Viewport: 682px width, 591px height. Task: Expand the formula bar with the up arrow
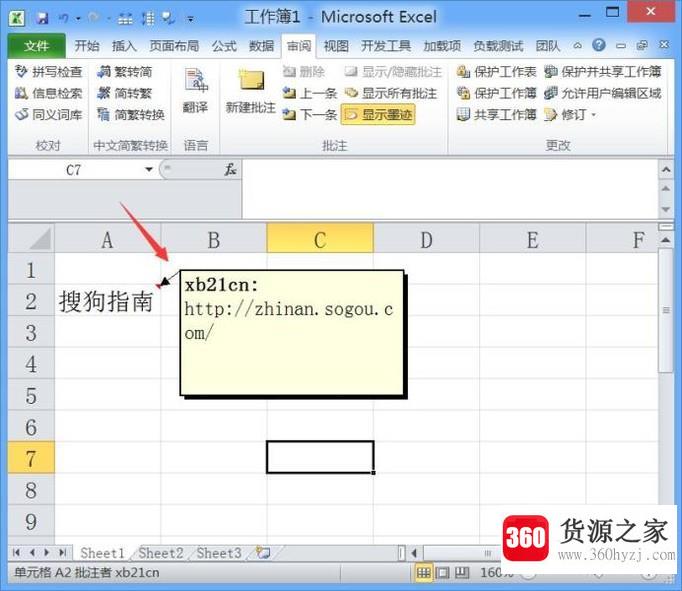(x=666, y=170)
